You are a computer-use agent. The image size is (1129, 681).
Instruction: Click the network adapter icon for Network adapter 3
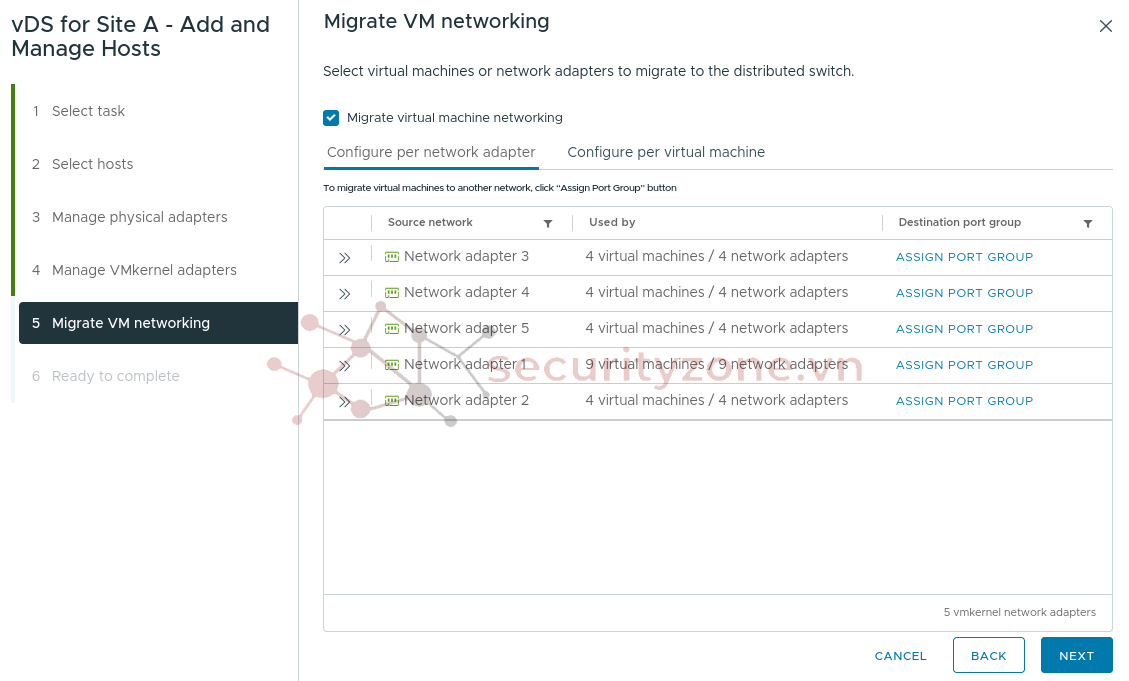tap(392, 257)
